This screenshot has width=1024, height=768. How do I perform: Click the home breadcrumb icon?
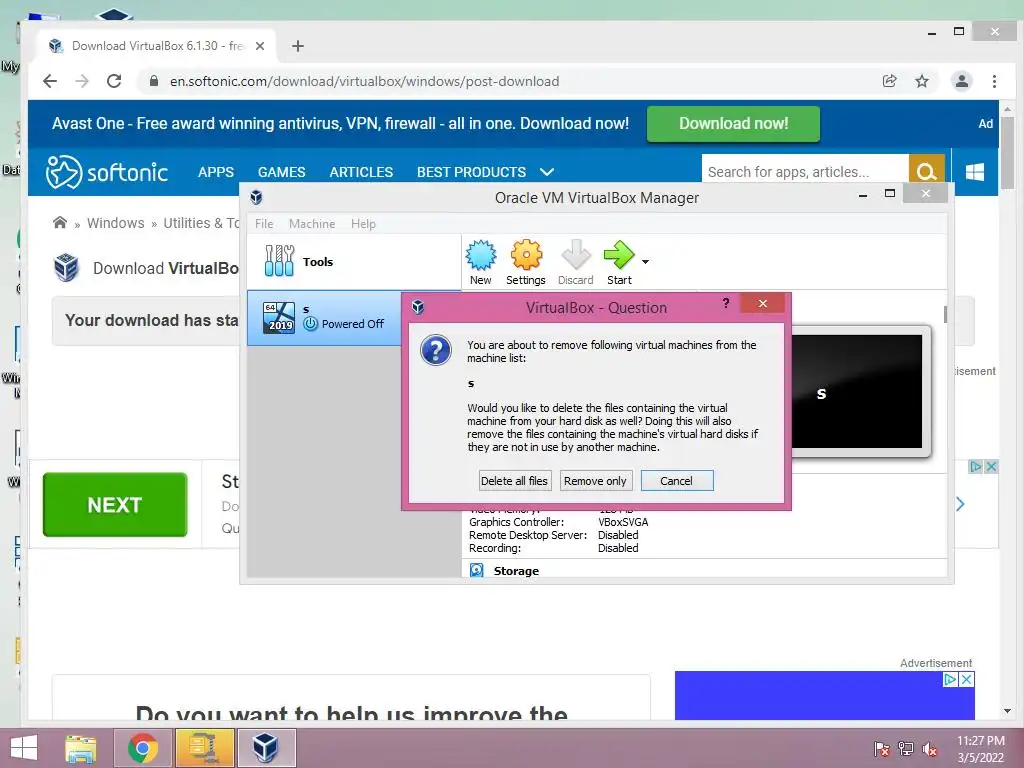59,223
